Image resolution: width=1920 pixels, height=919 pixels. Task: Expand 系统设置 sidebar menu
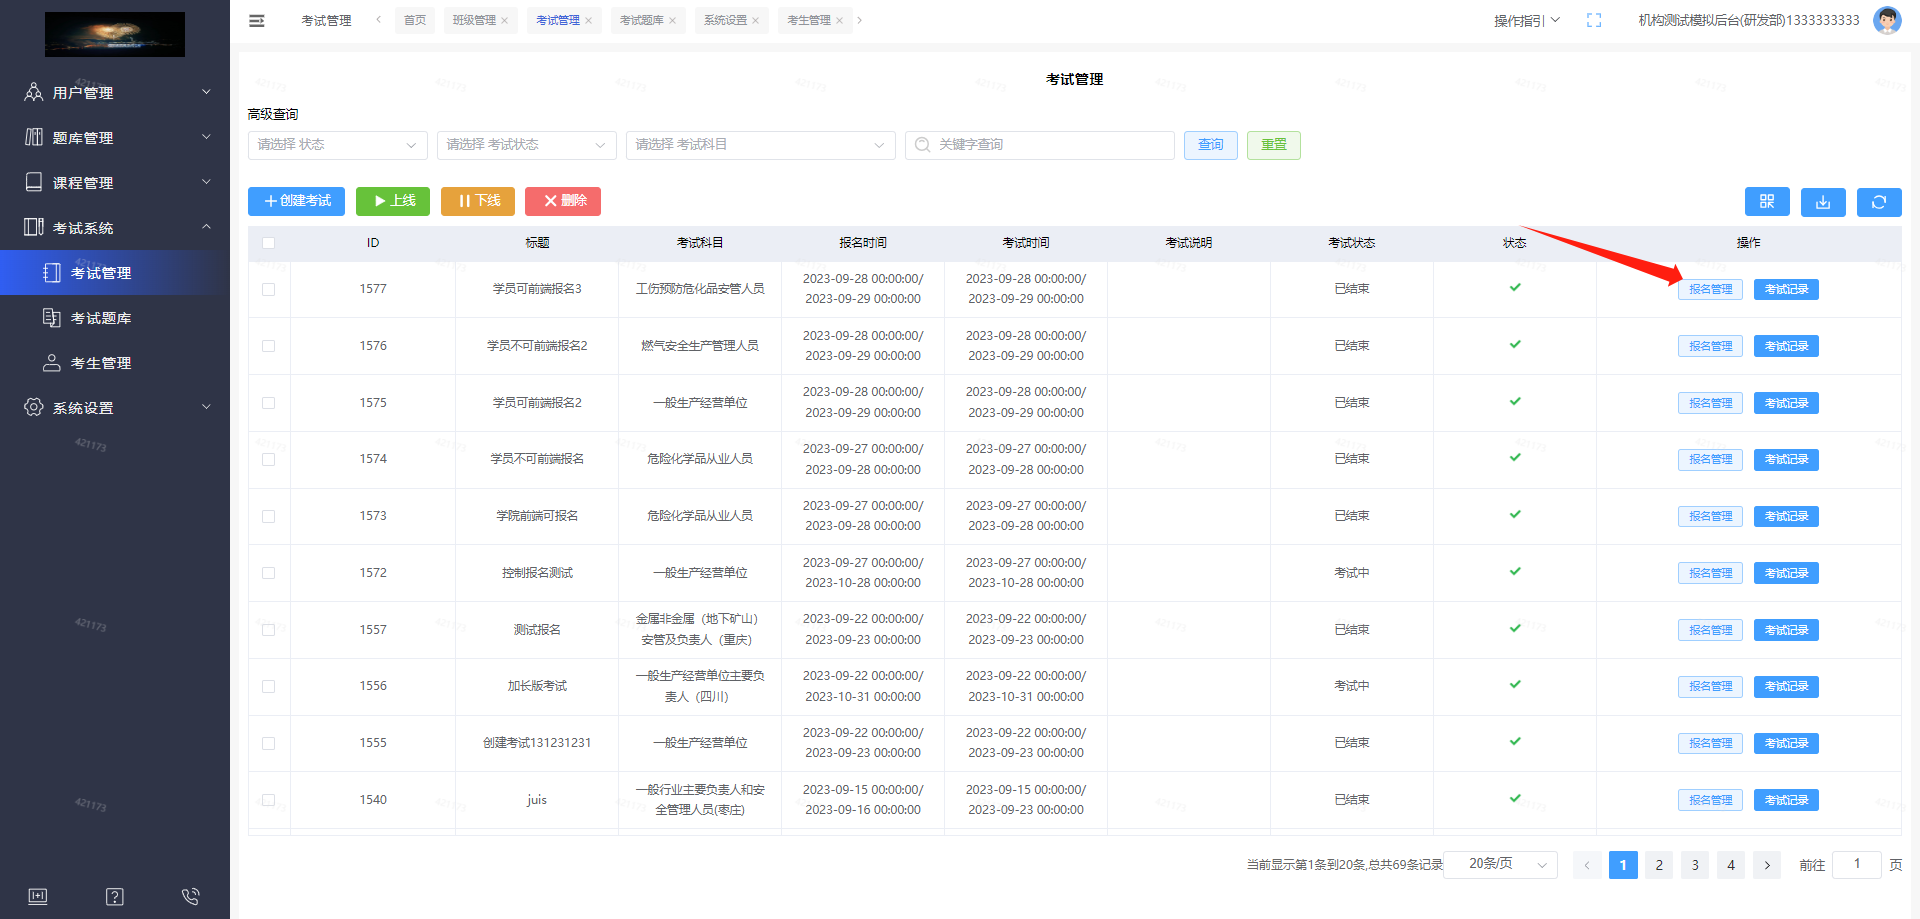(x=115, y=407)
